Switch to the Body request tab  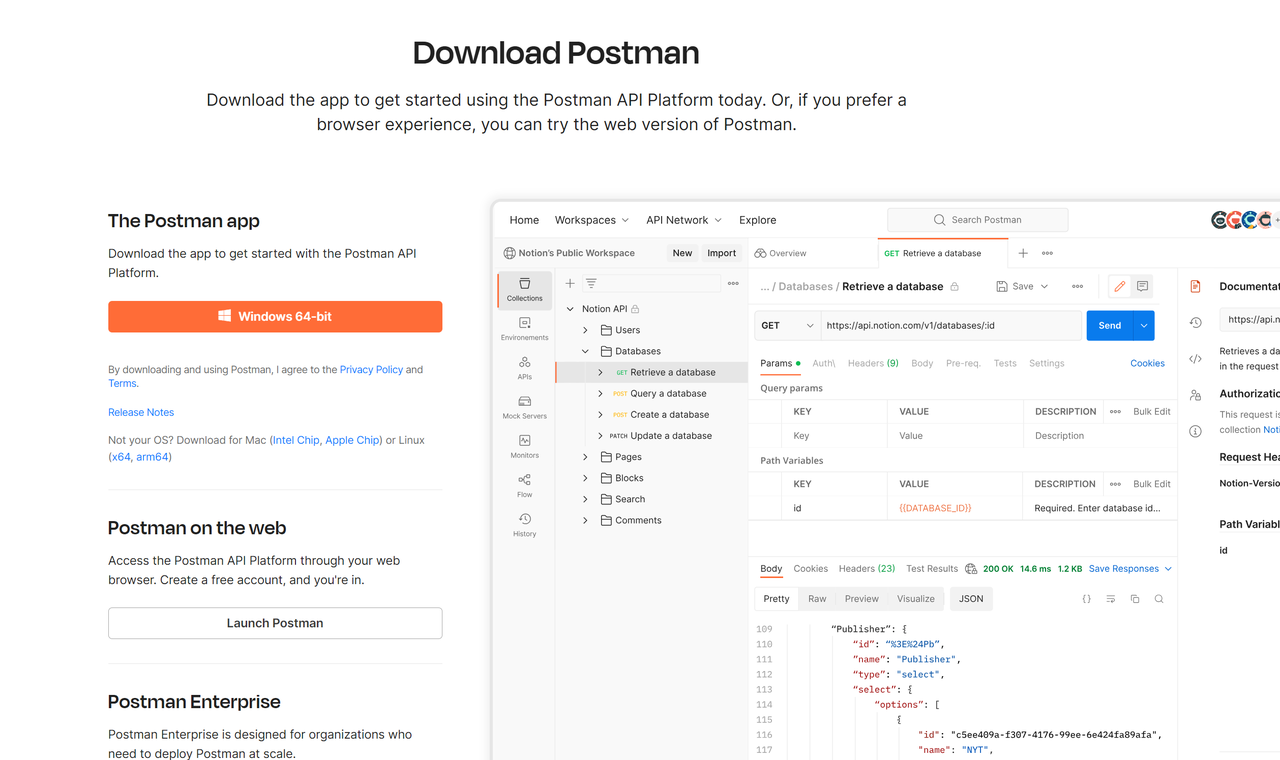click(x=922, y=363)
